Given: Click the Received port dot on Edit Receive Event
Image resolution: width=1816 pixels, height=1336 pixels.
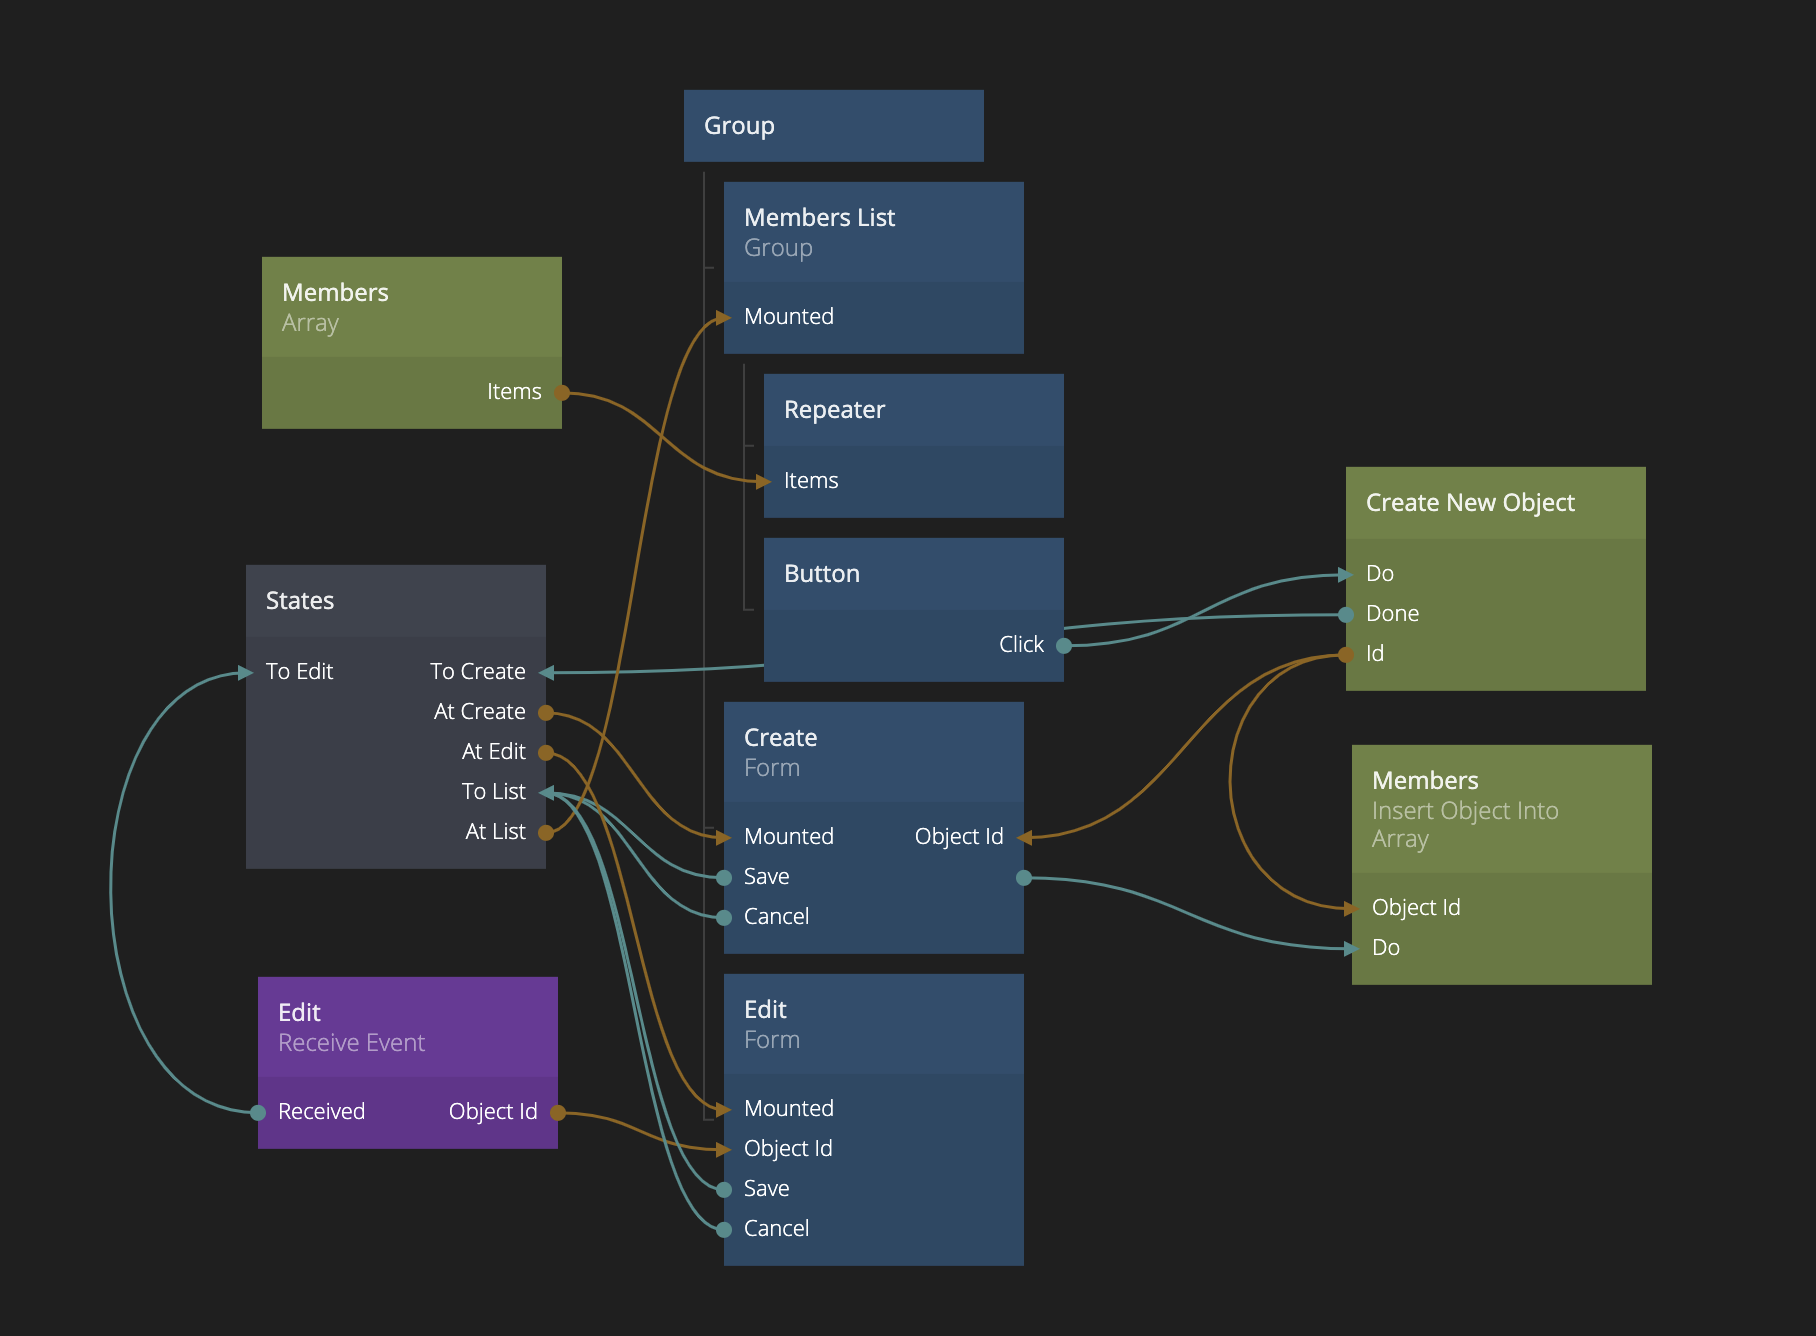Looking at the screenshot, I should (258, 1113).
